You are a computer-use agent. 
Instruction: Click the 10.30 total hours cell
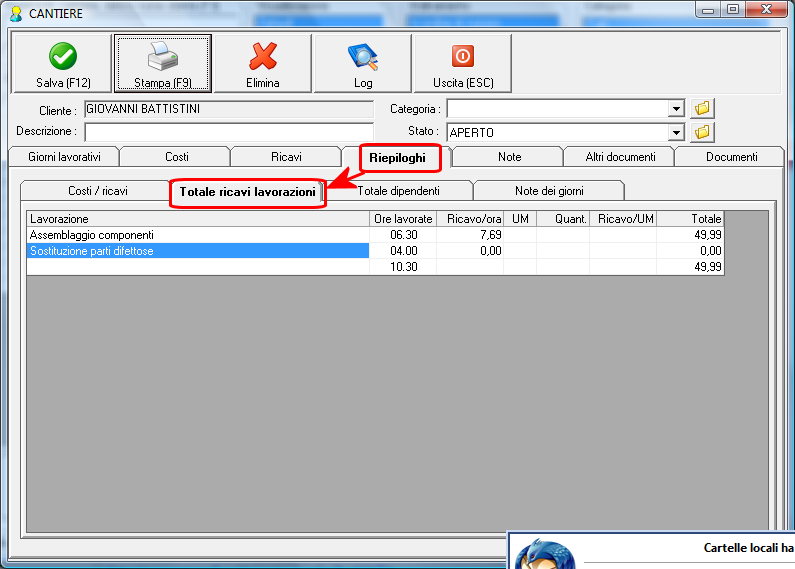tap(403, 267)
